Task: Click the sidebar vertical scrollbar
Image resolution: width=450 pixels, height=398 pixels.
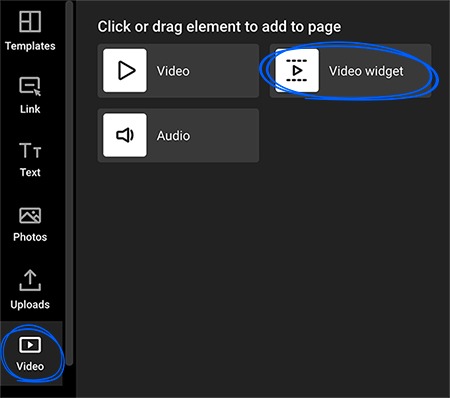Action: tap(69, 183)
